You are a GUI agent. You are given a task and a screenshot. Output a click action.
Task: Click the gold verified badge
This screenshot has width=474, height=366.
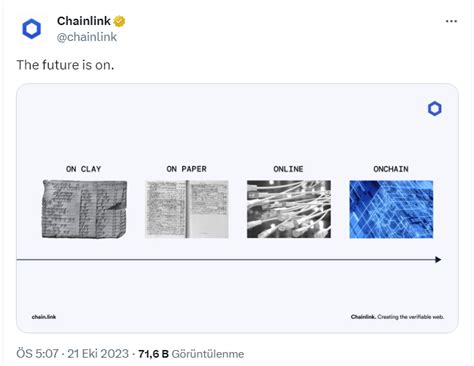[x=119, y=21]
